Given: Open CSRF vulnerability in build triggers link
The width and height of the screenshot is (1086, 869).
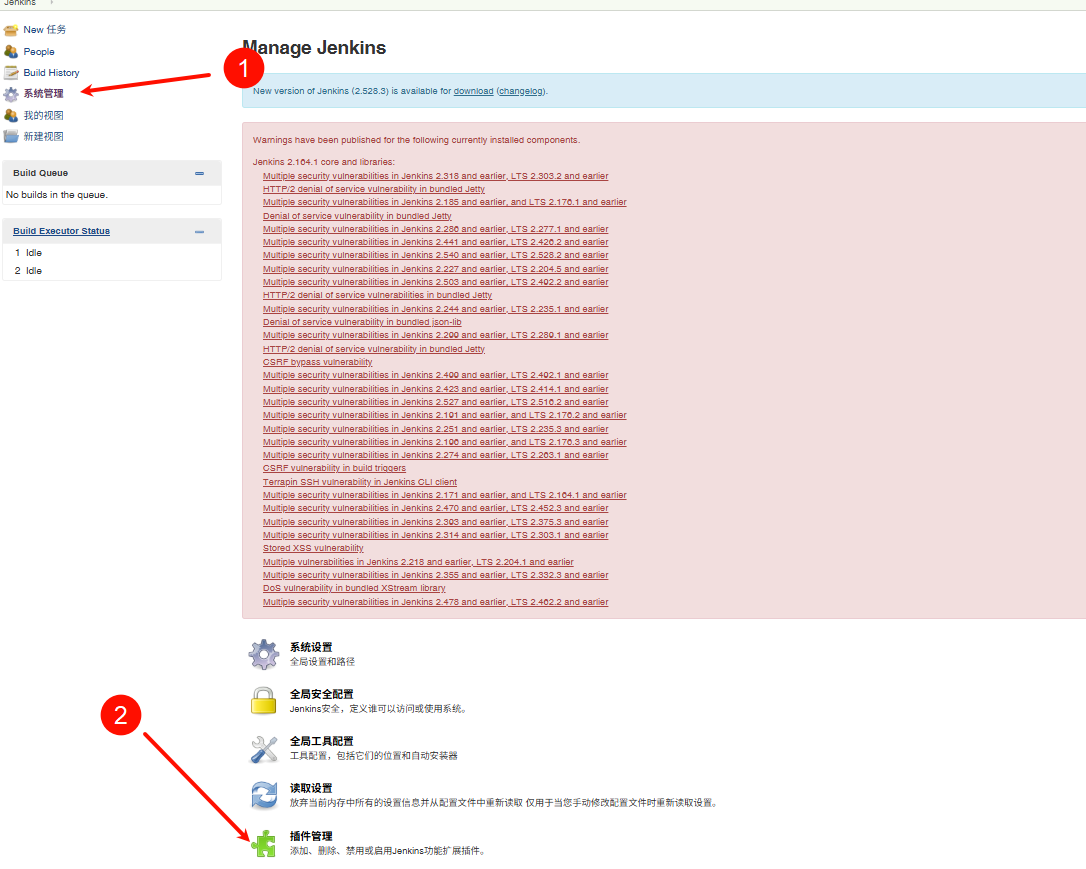Looking at the screenshot, I should coord(334,469).
